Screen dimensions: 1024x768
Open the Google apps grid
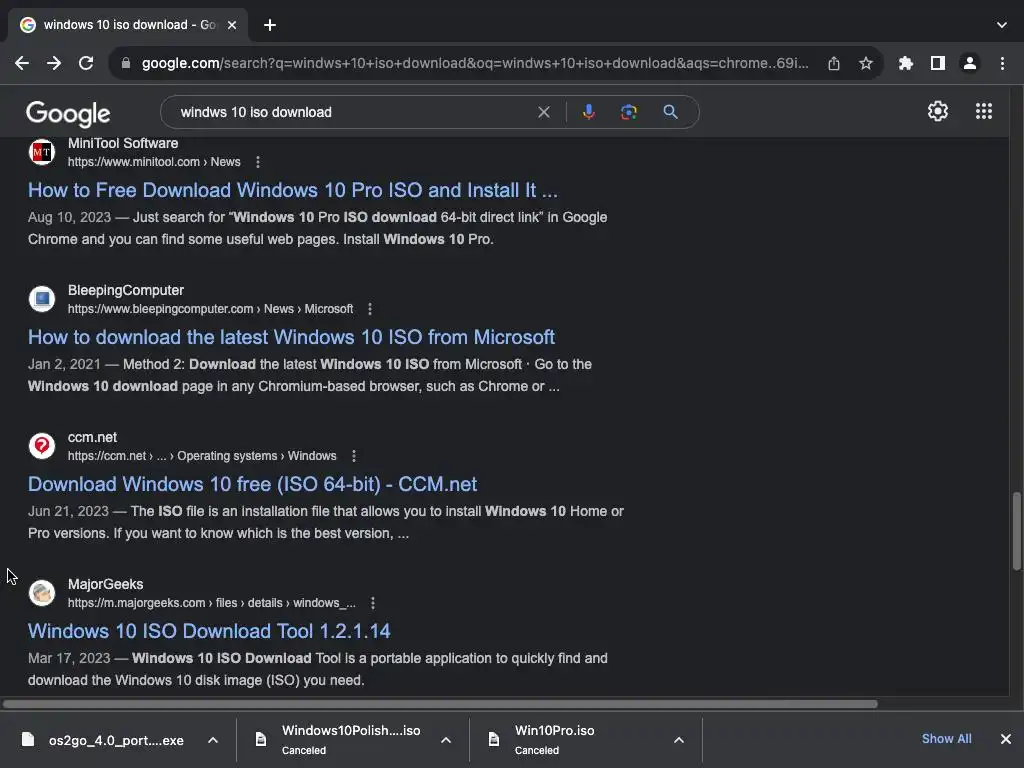(x=984, y=111)
